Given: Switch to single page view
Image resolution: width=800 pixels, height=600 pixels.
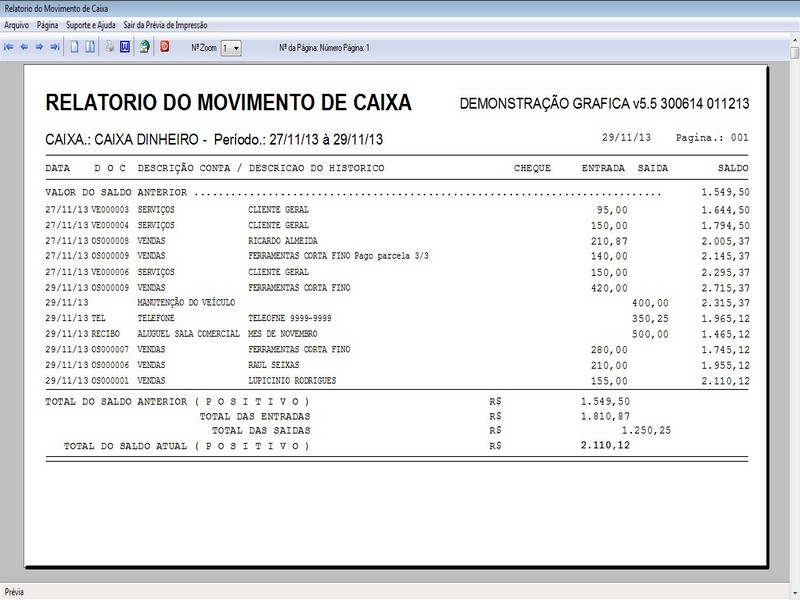Looking at the screenshot, I should click(x=74, y=46).
